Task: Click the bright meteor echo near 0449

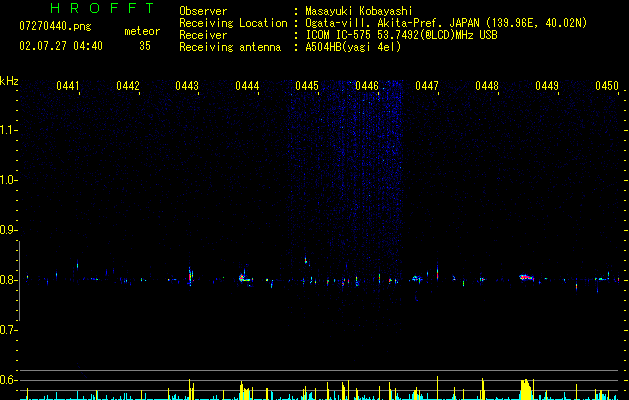Action: (x=526, y=277)
